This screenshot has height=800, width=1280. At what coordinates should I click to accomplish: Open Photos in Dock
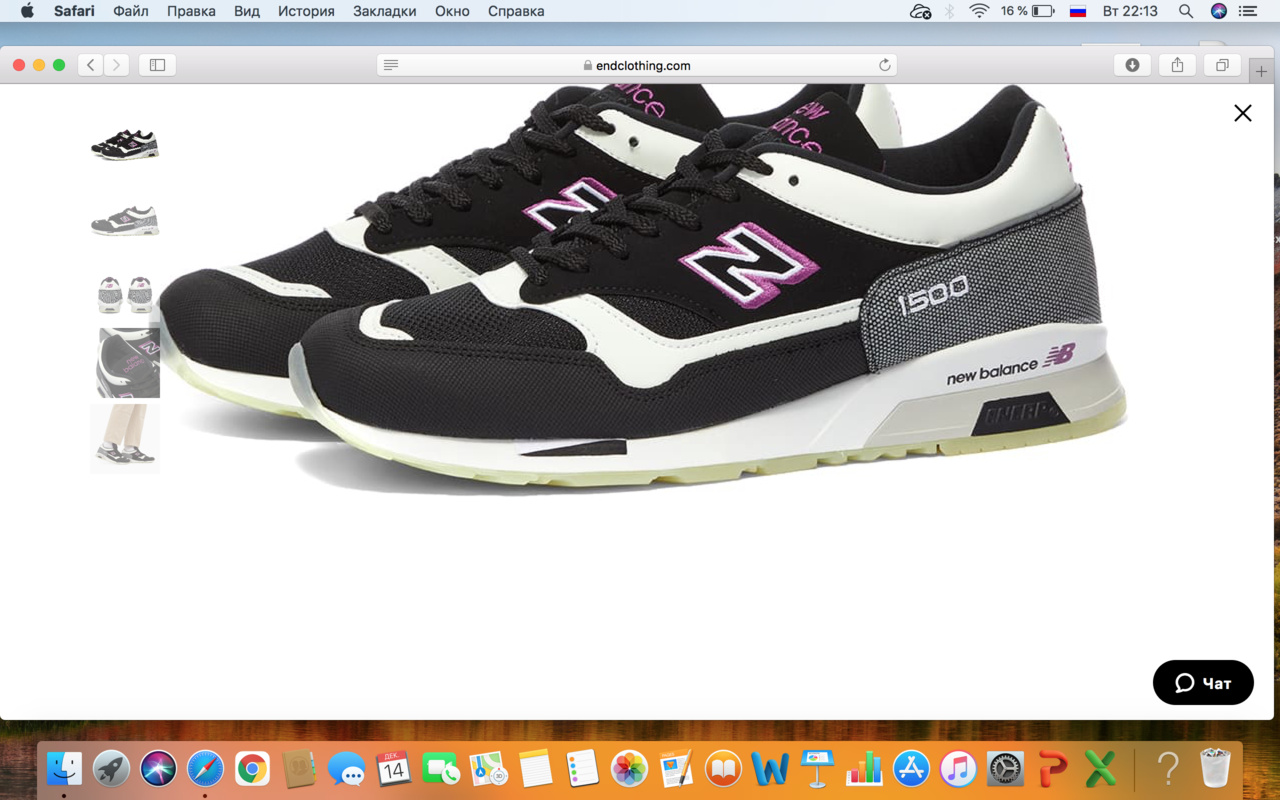point(629,768)
